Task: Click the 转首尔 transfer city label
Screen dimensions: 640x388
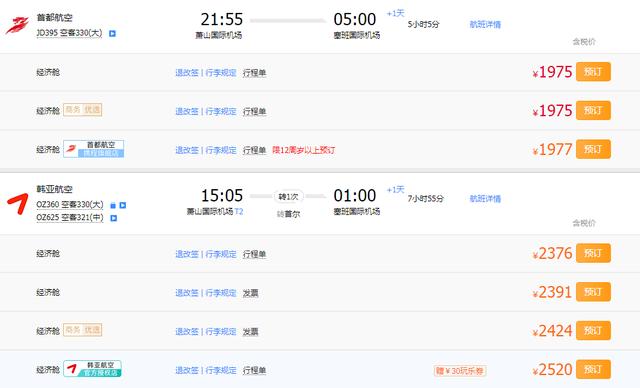Action: [x=289, y=214]
